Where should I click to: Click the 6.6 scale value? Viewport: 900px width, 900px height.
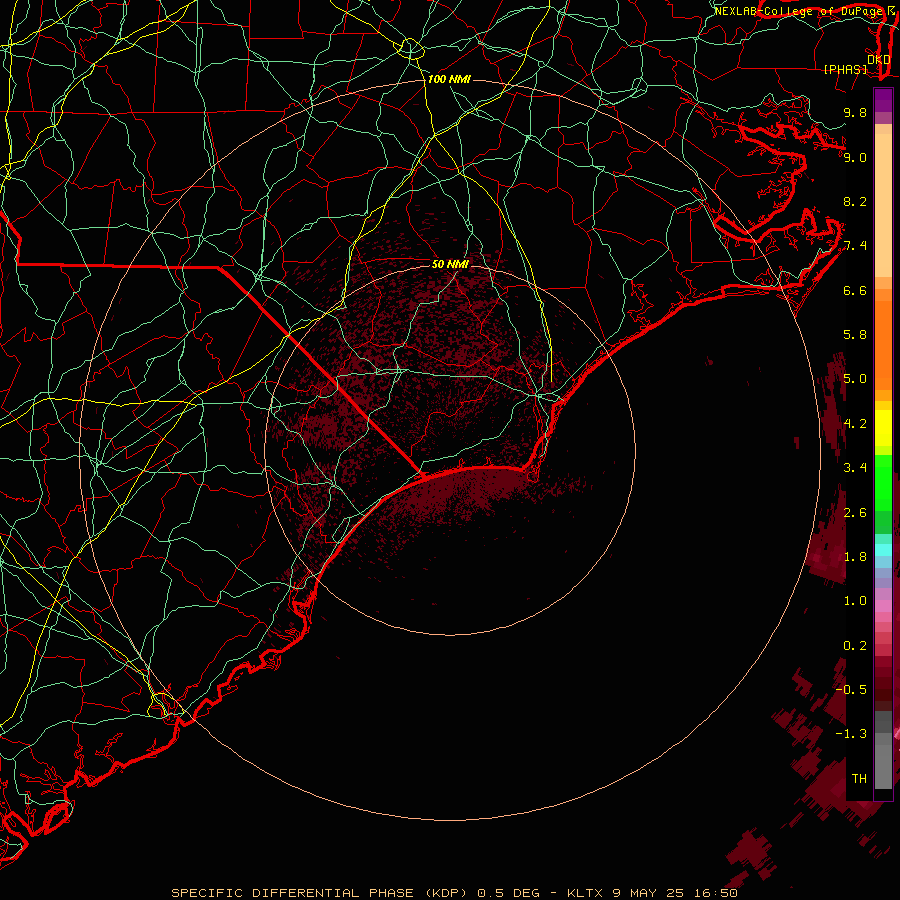point(855,290)
